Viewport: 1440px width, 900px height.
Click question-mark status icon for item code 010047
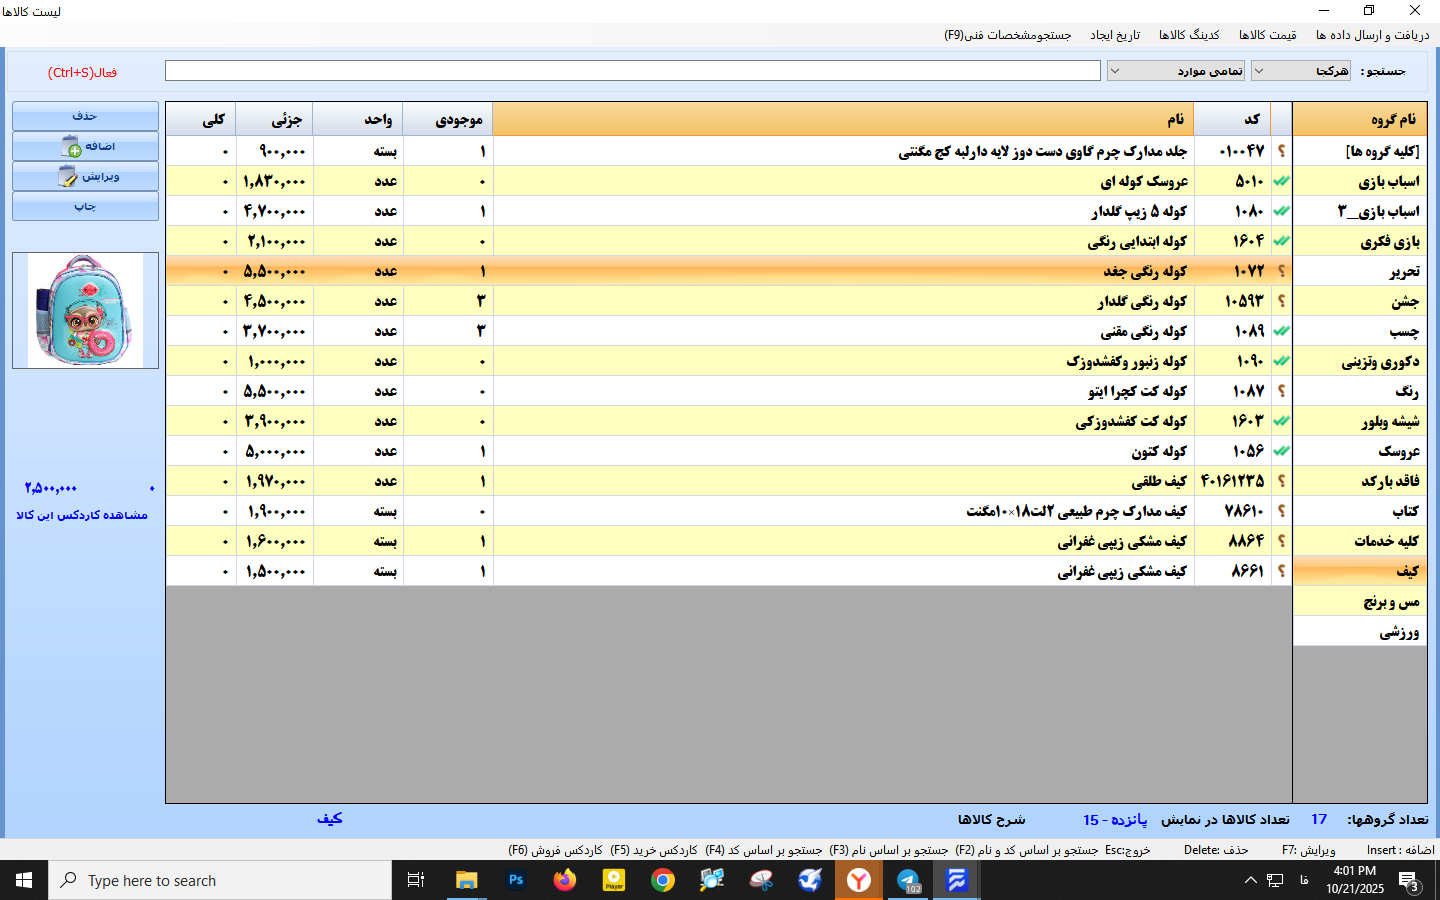click(x=1281, y=151)
